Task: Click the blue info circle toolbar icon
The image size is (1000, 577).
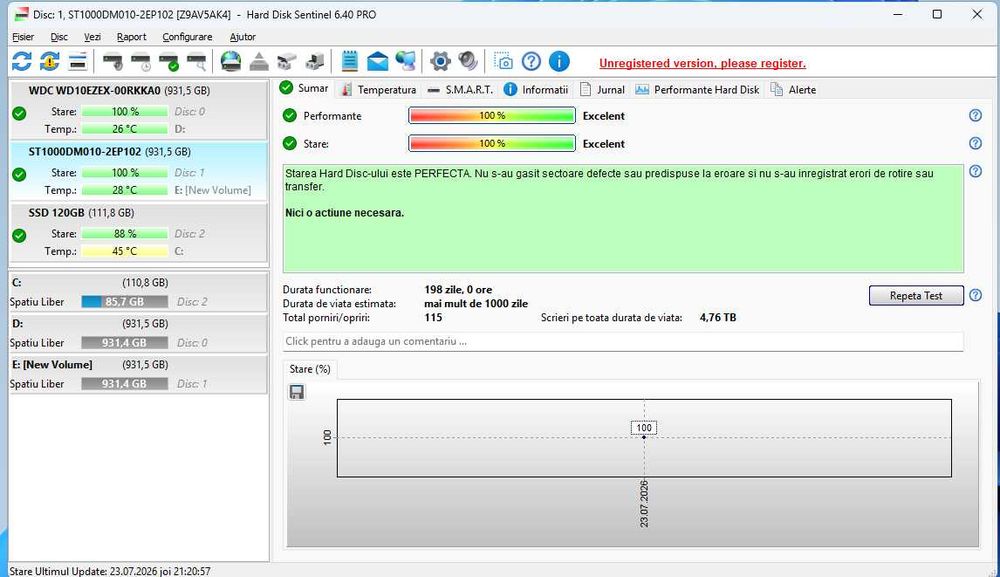Action: [559, 62]
